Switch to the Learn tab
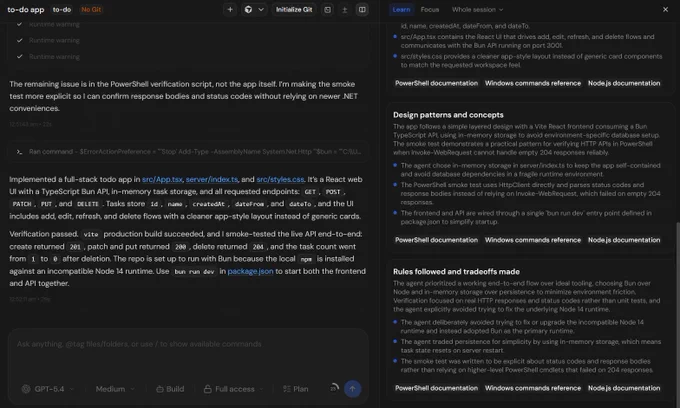This screenshot has height=408, width=680. pyautogui.click(x=401, y=10)
